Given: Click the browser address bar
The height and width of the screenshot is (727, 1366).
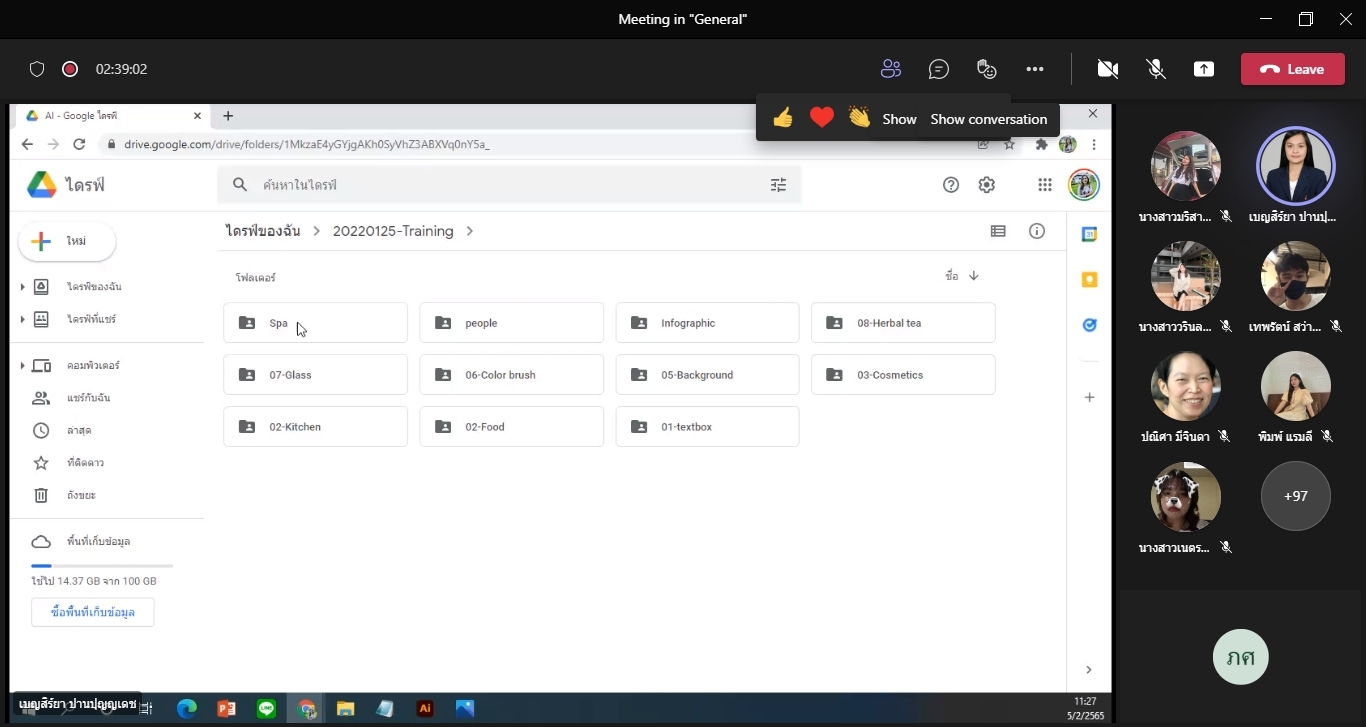Looking at the screenshot, I should [540, 144].
